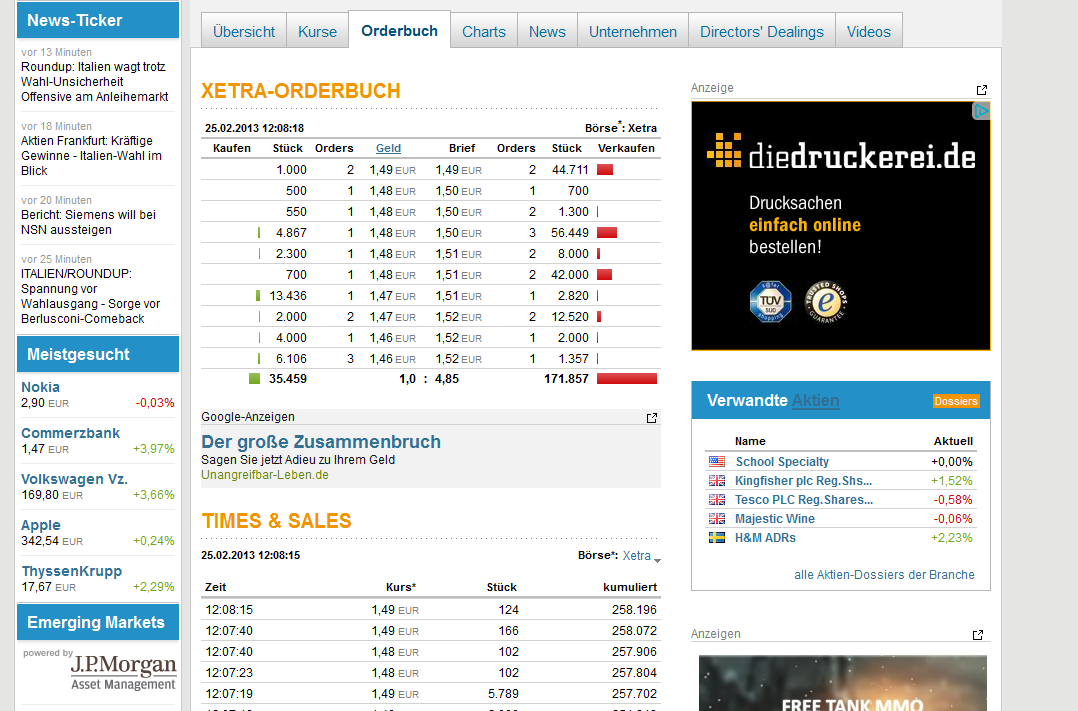Viewport: 1078px width, 711px height.
Task: Click US flag icon for School Specialty
Action: click(717, 461)
